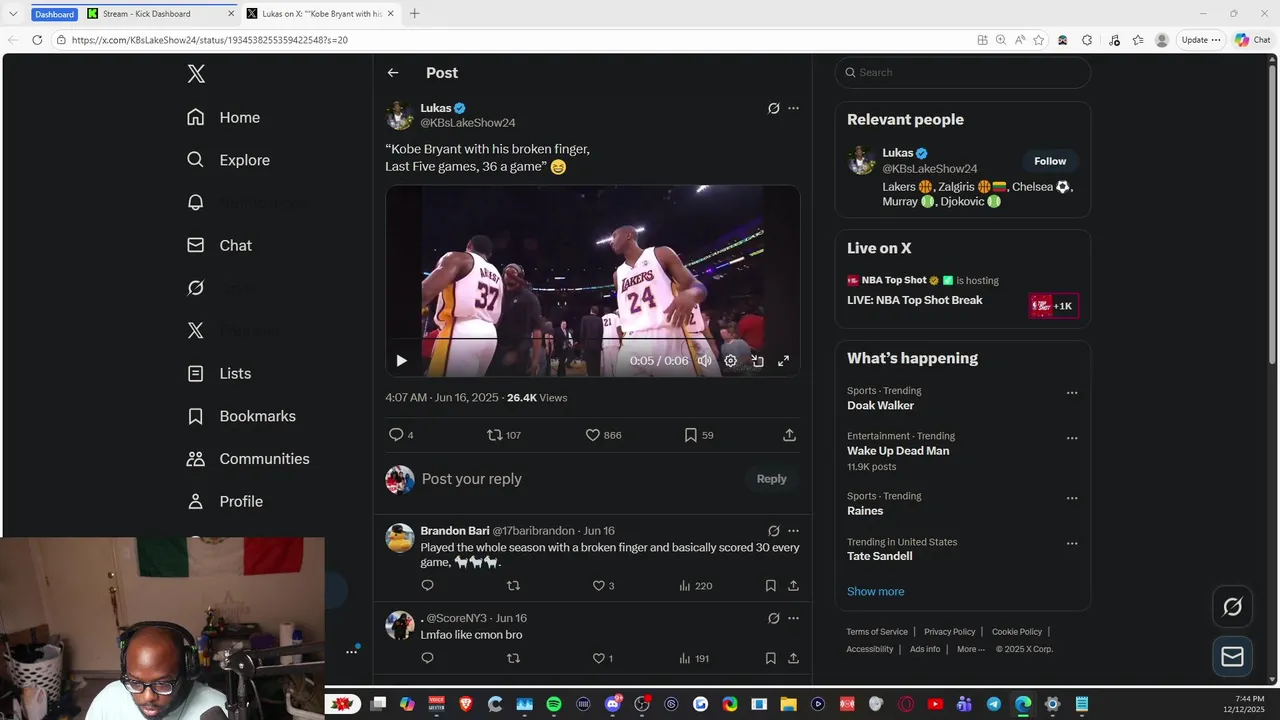Enter fullscreen on the video
The height and width of the screenshot is (720, 1280).
click(783, 361)
